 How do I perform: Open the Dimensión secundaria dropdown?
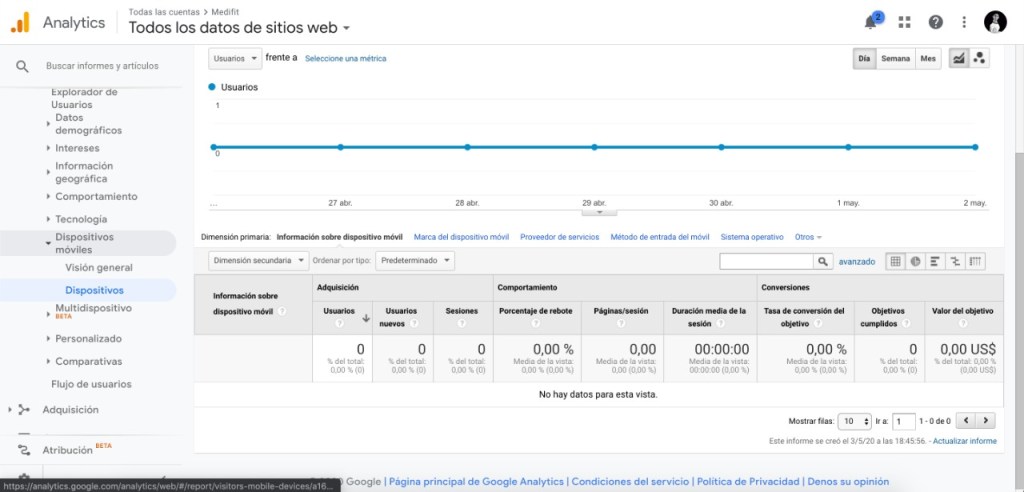pos(259,260)
